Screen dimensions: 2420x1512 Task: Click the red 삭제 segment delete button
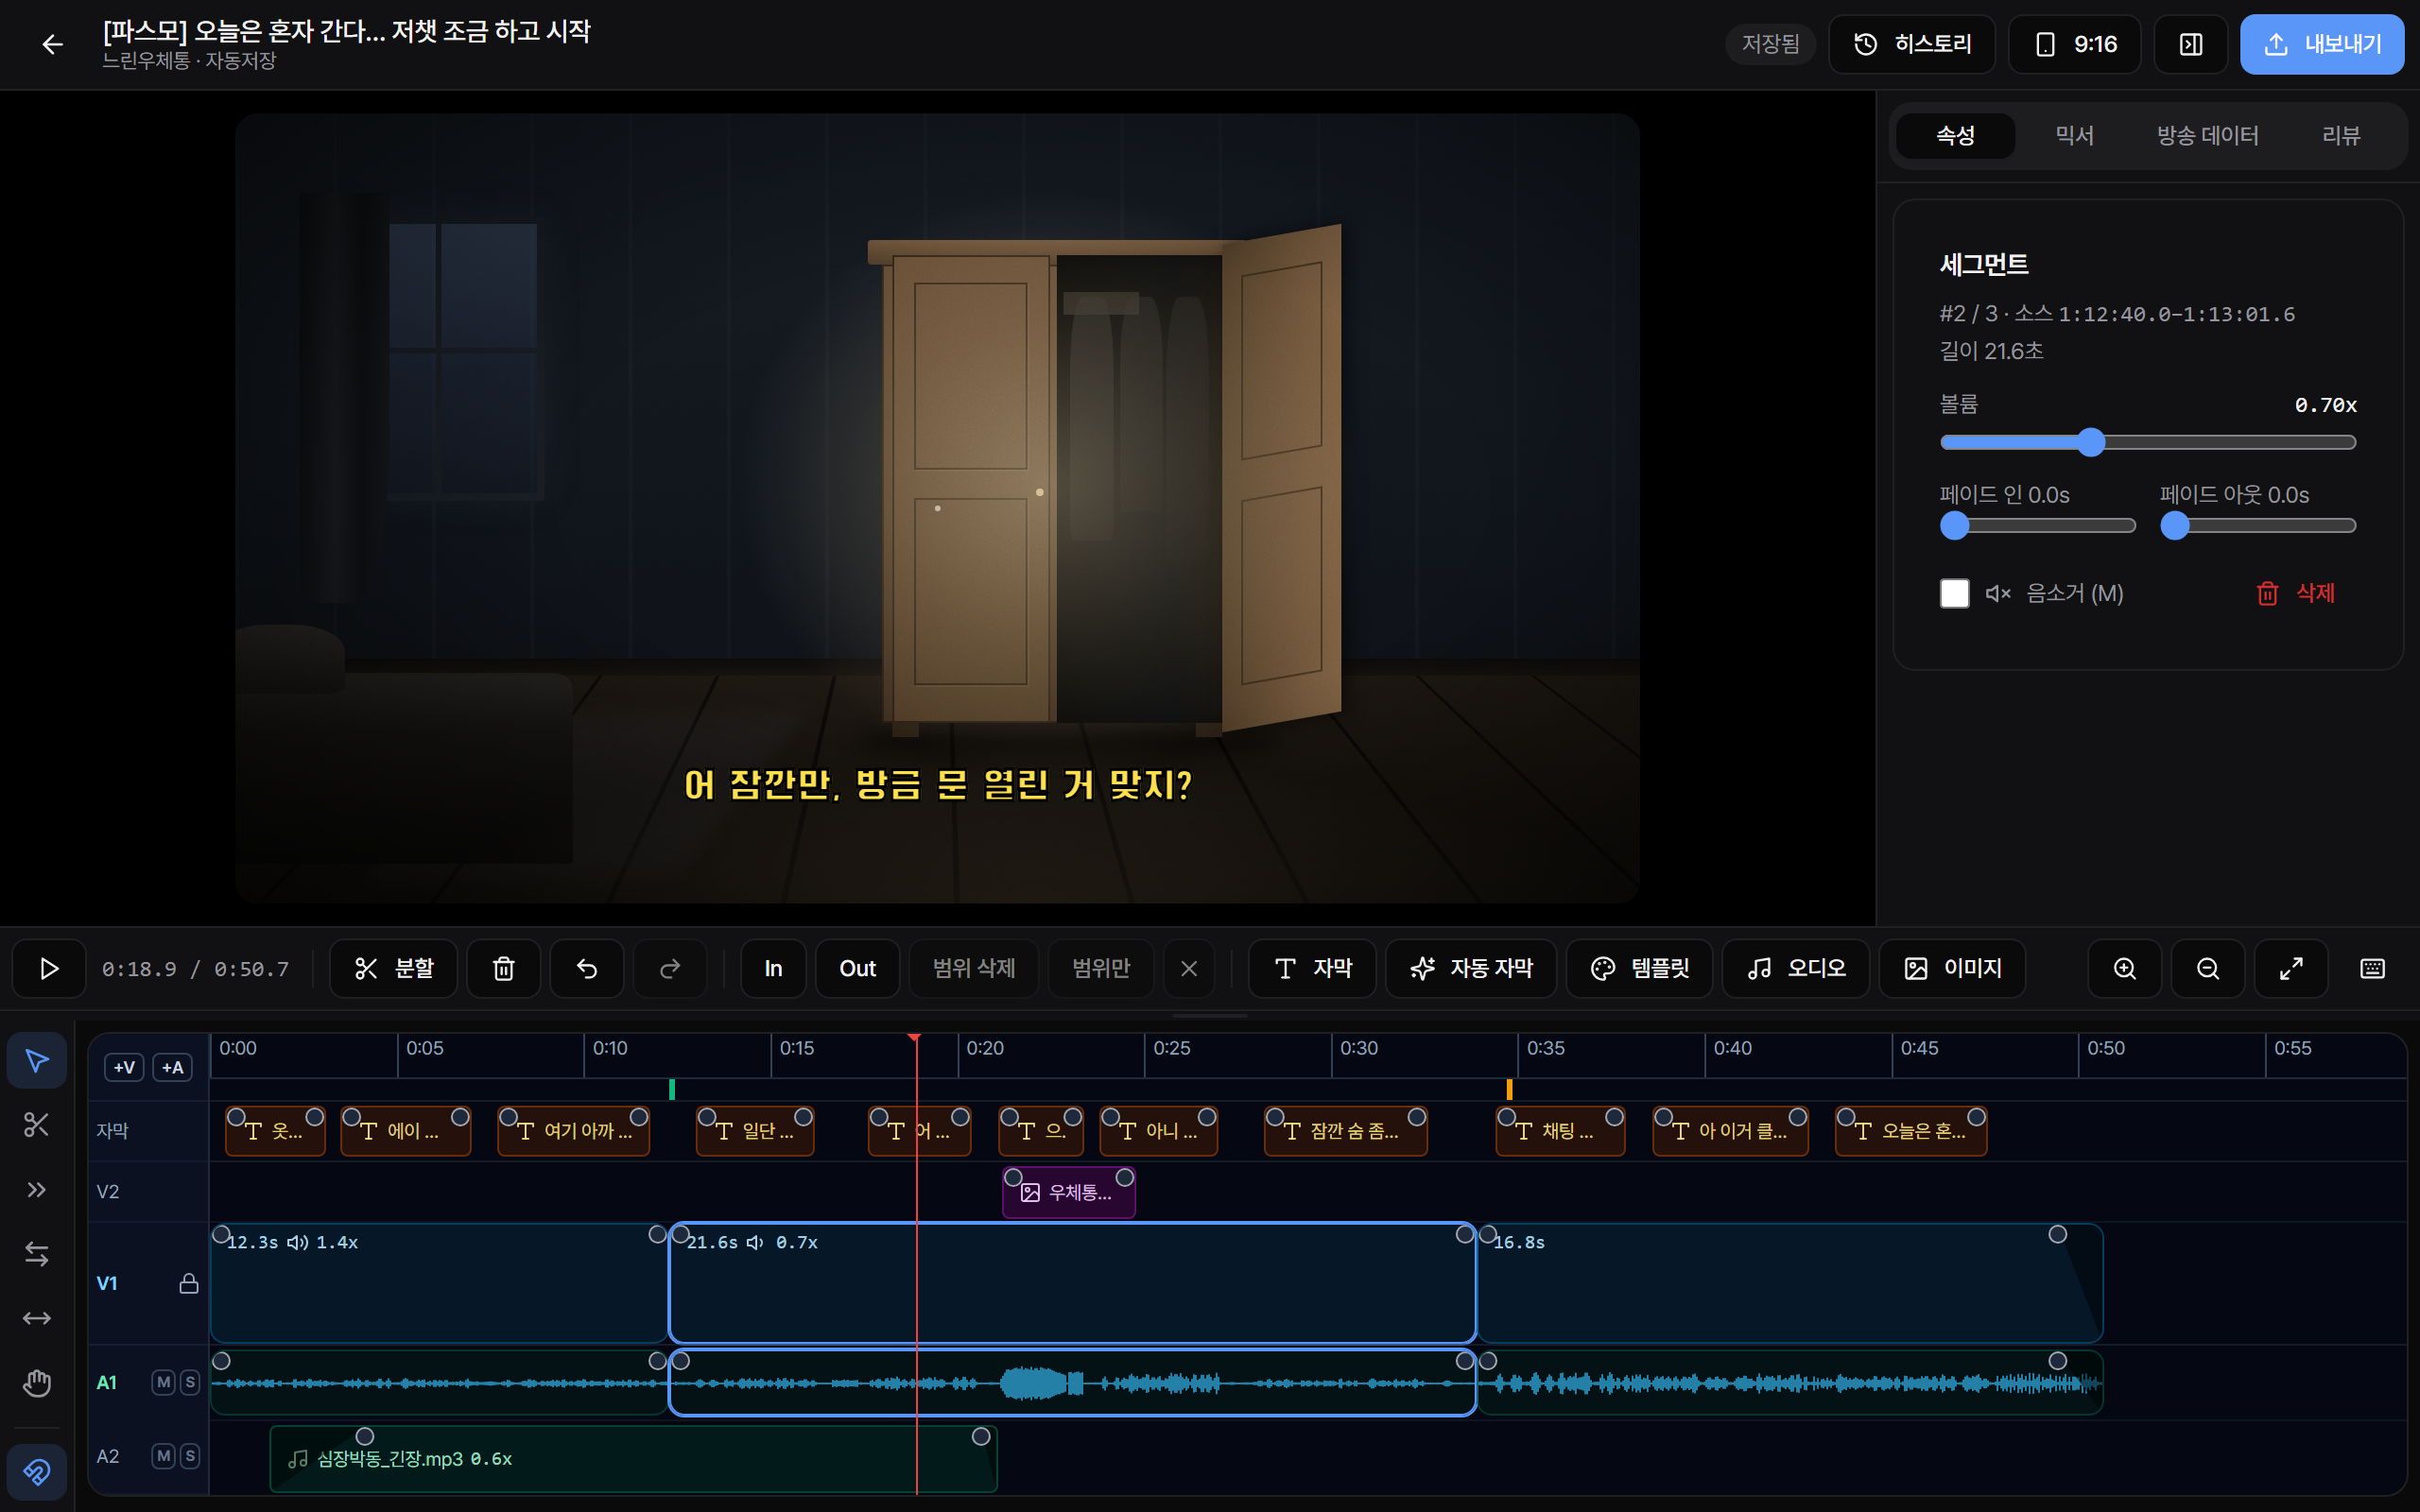coord(2296,593)
